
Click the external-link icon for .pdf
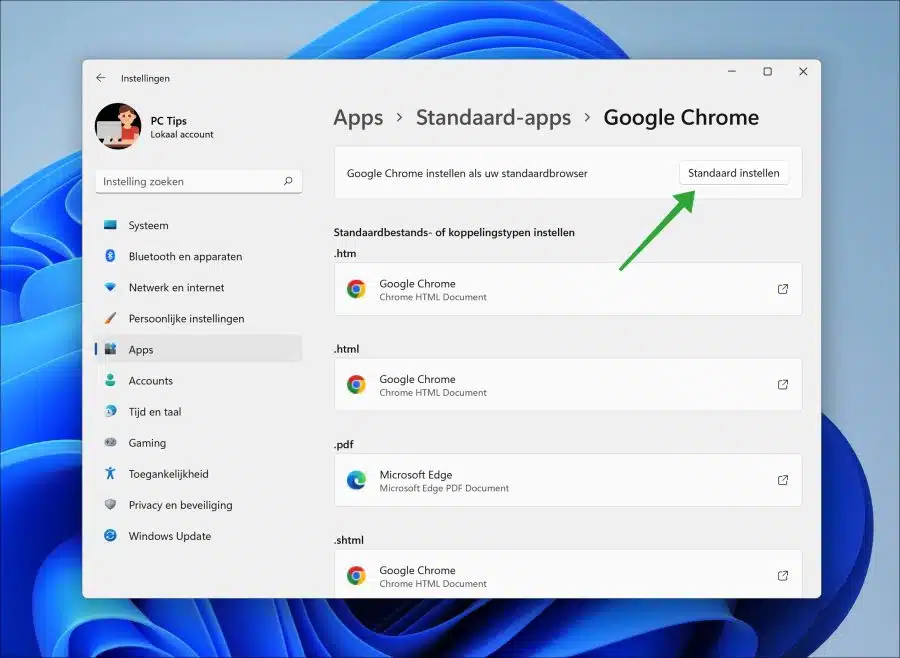[783, 480]
